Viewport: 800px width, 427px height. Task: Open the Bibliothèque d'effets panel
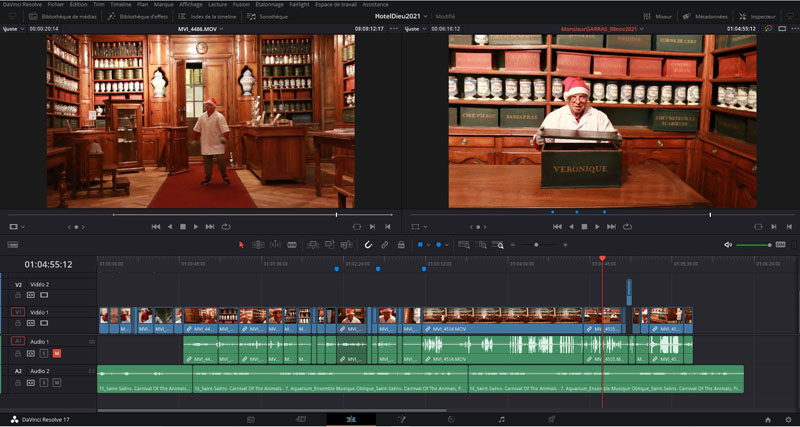(x=137, y=16)
